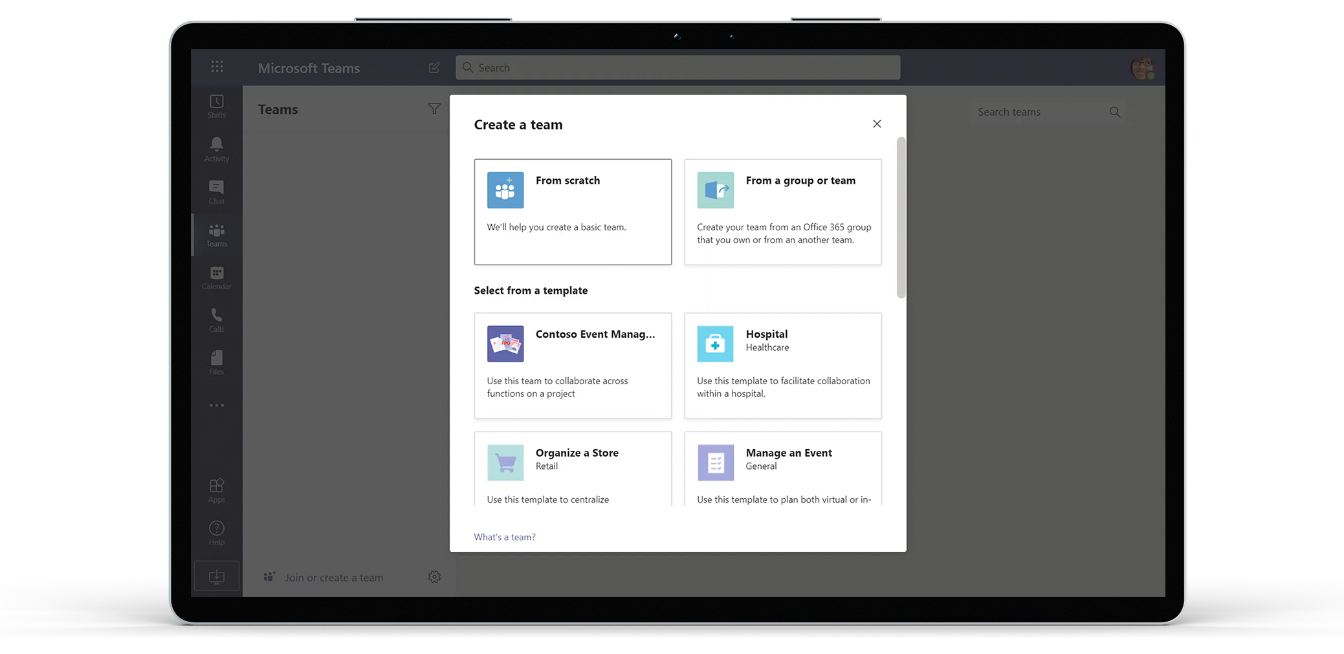Open Calendar in the sidebar
Viewport: 1344px width, 654px height.
click(x=217, y=278)
